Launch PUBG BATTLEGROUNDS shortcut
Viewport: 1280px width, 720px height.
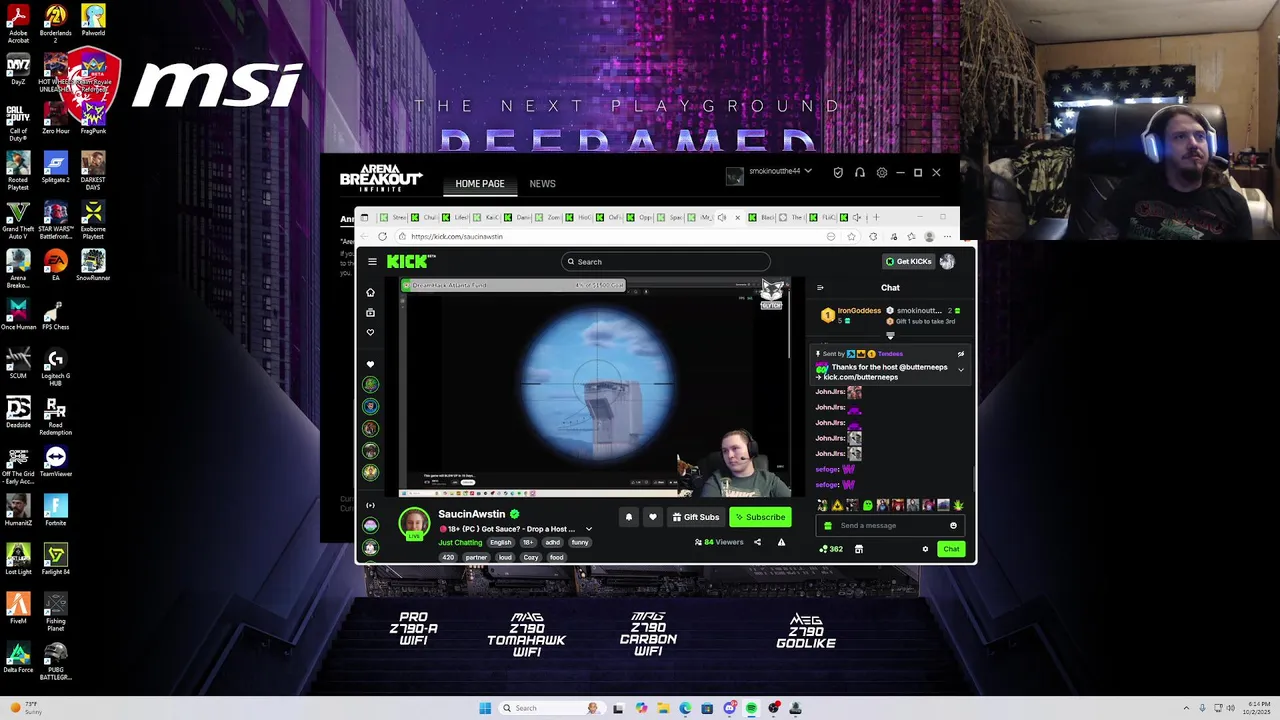click(55, 662)
